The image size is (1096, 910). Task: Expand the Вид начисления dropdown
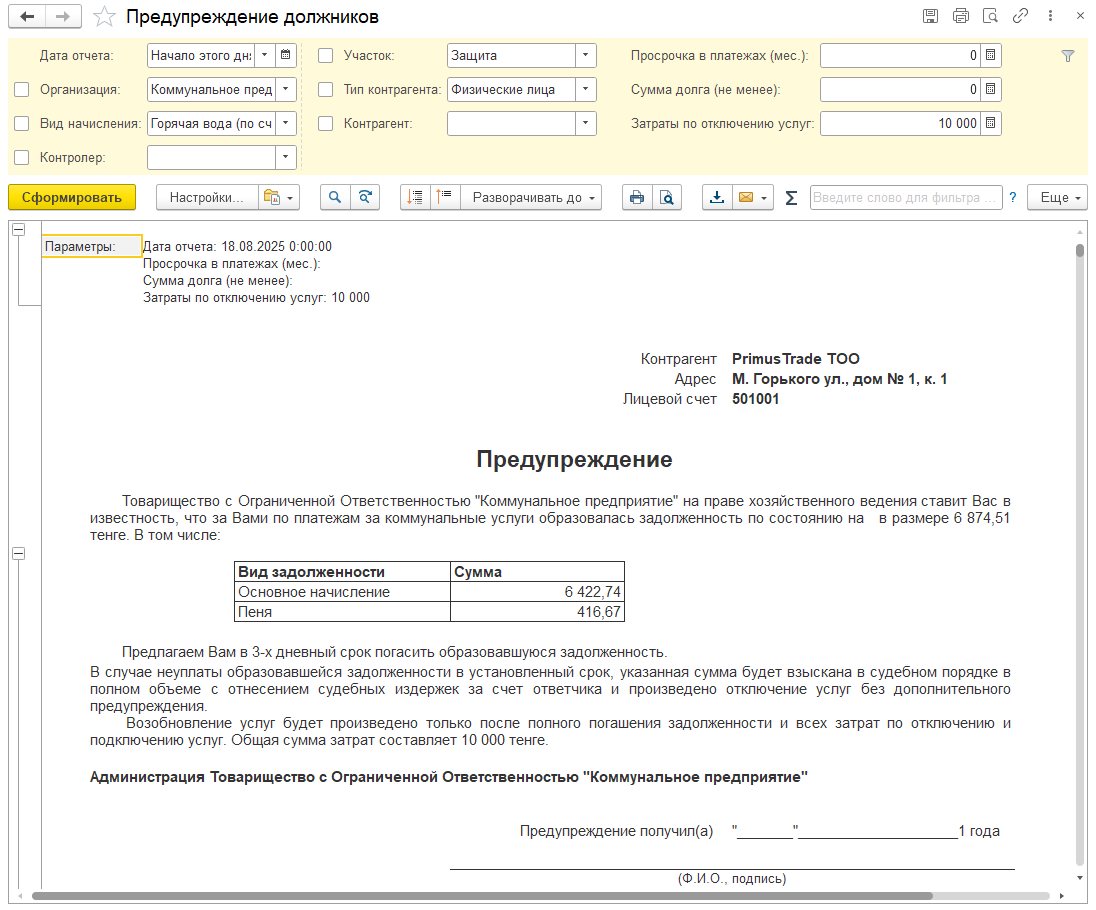tap(286, 124)
